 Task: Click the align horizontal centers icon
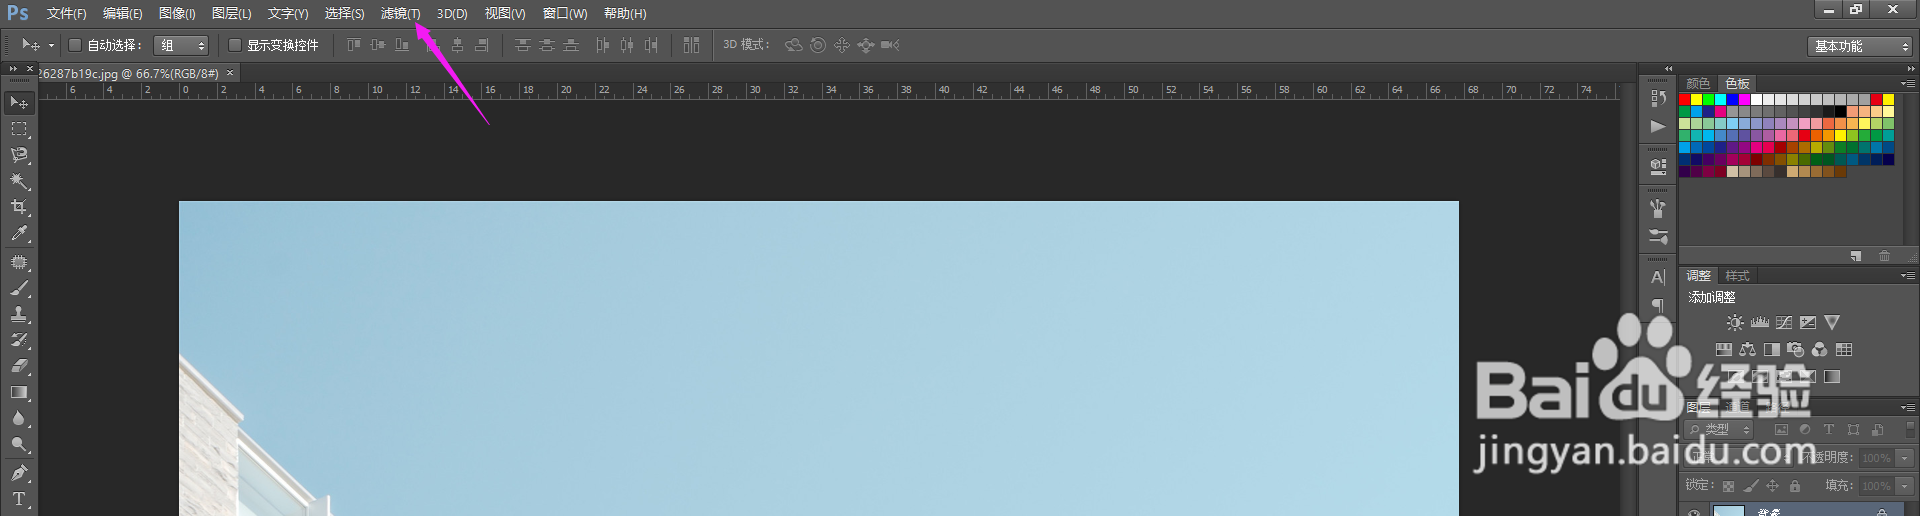coord(458,45)
